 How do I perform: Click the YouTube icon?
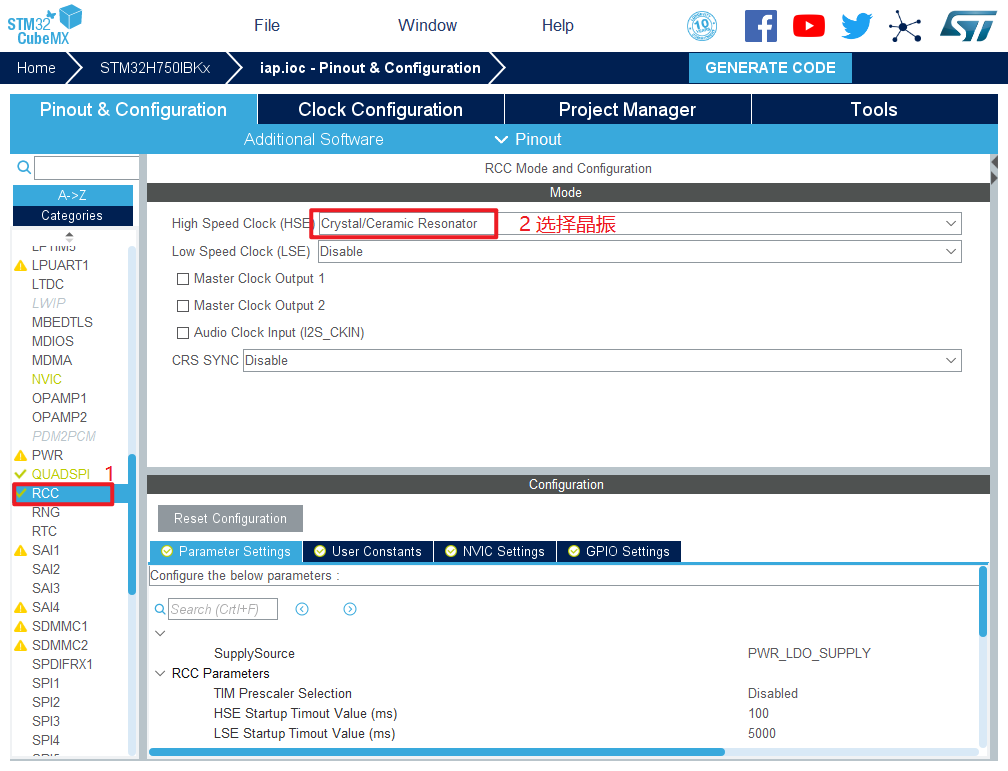809,26
